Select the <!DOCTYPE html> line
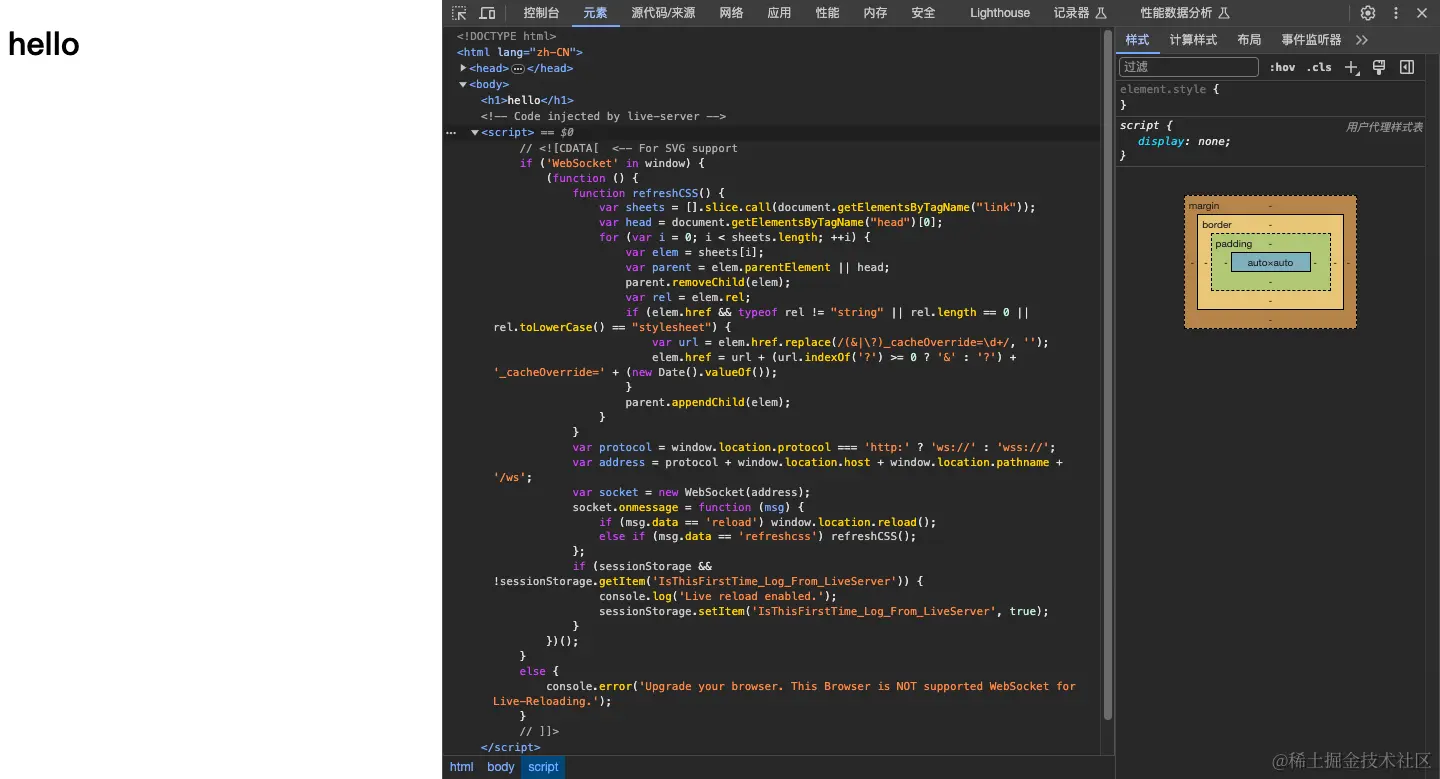 506,36
